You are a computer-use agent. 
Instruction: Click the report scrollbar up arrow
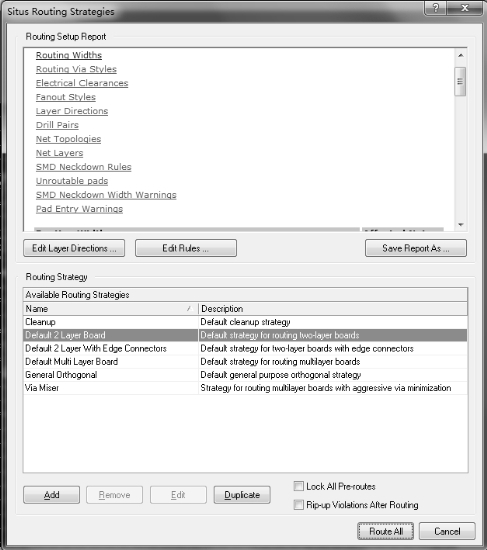(460, 55)
